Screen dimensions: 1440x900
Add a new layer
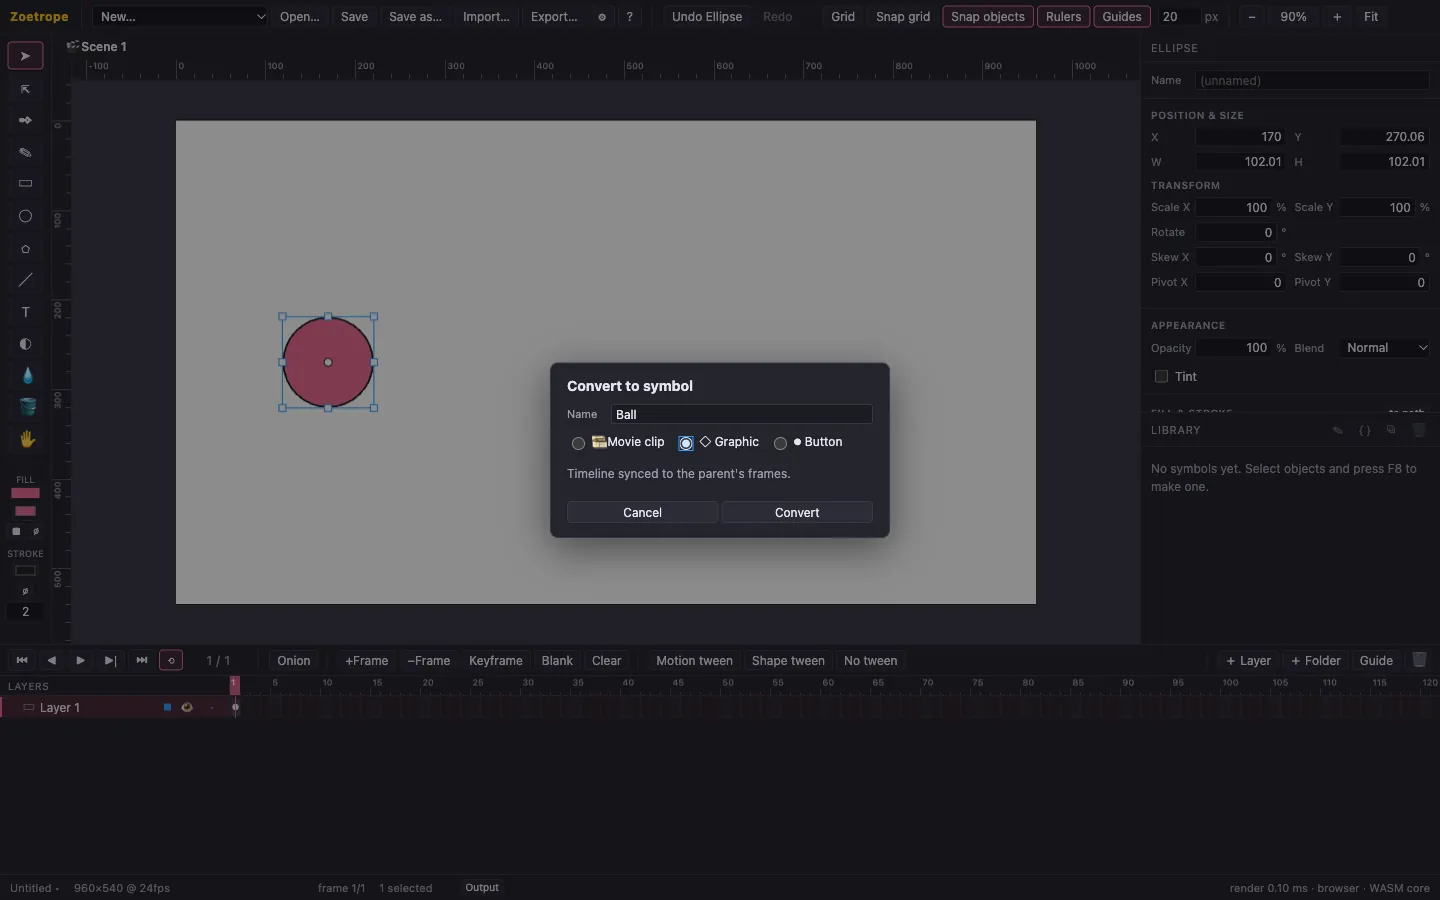pos(1248,660)
